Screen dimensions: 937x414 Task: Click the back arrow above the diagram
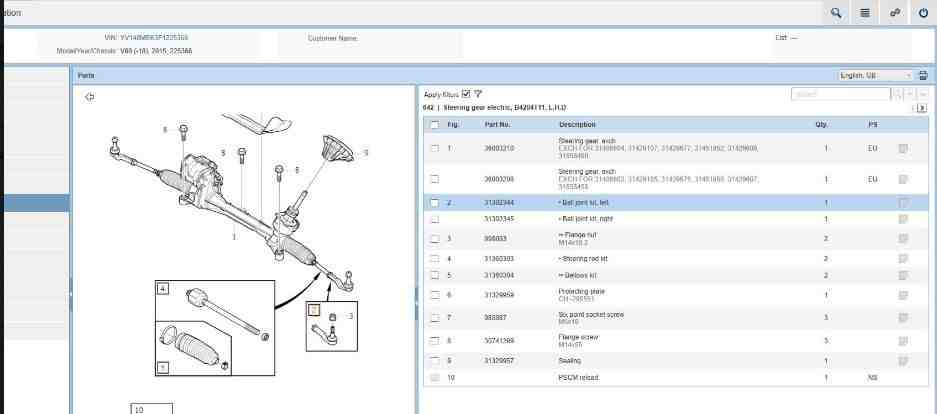click(x=90, y=97)
